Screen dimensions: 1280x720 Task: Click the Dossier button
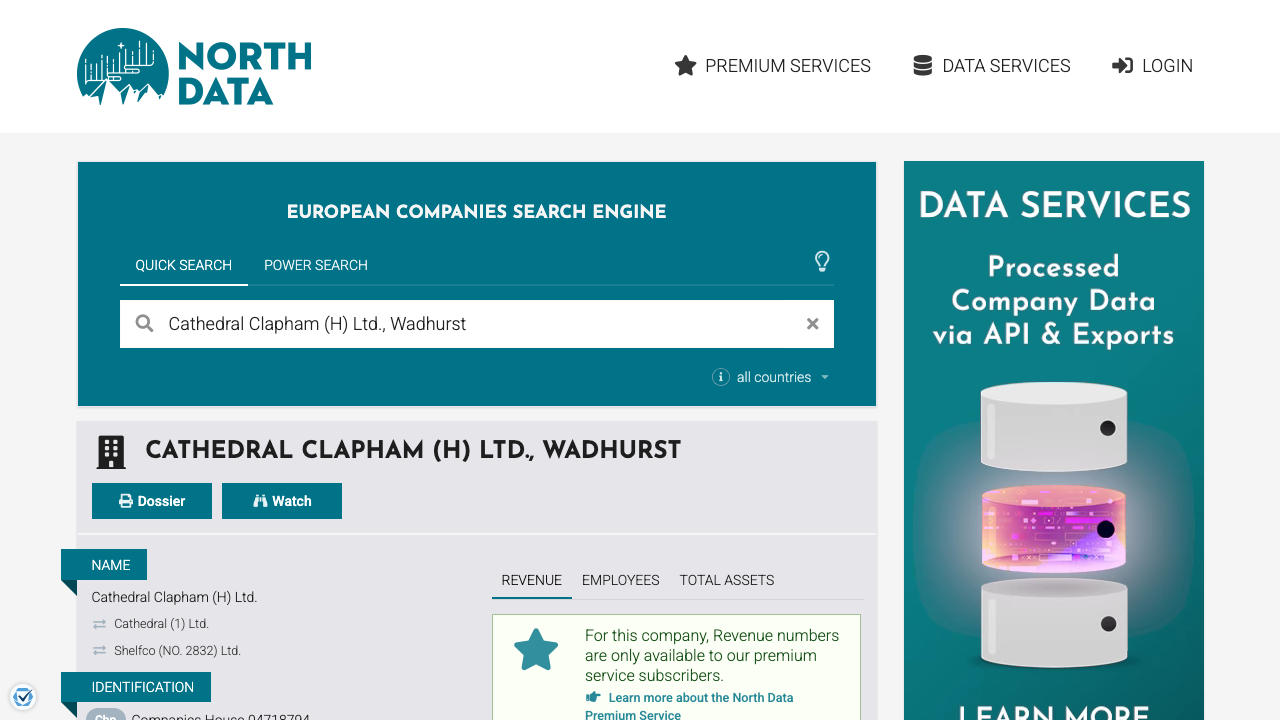click(x=151, y=500)
